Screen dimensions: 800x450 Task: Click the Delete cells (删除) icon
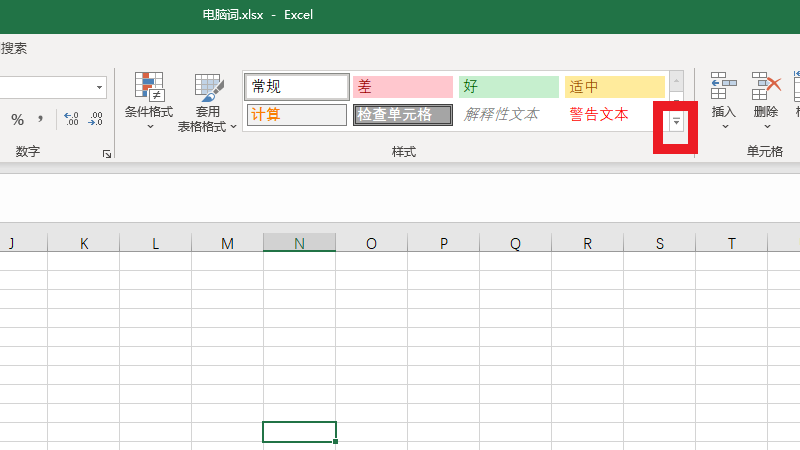click(766, 87)
